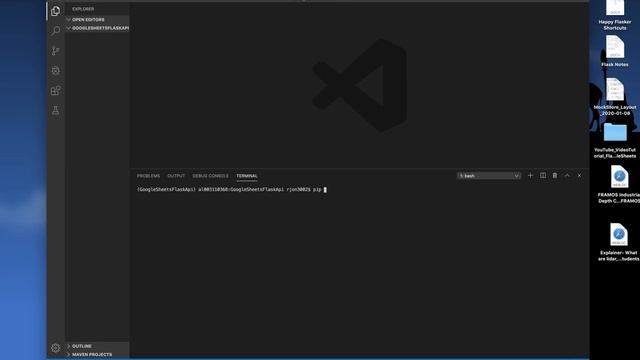
Task: Expand the Outline section
Action: tap(97, 346)
